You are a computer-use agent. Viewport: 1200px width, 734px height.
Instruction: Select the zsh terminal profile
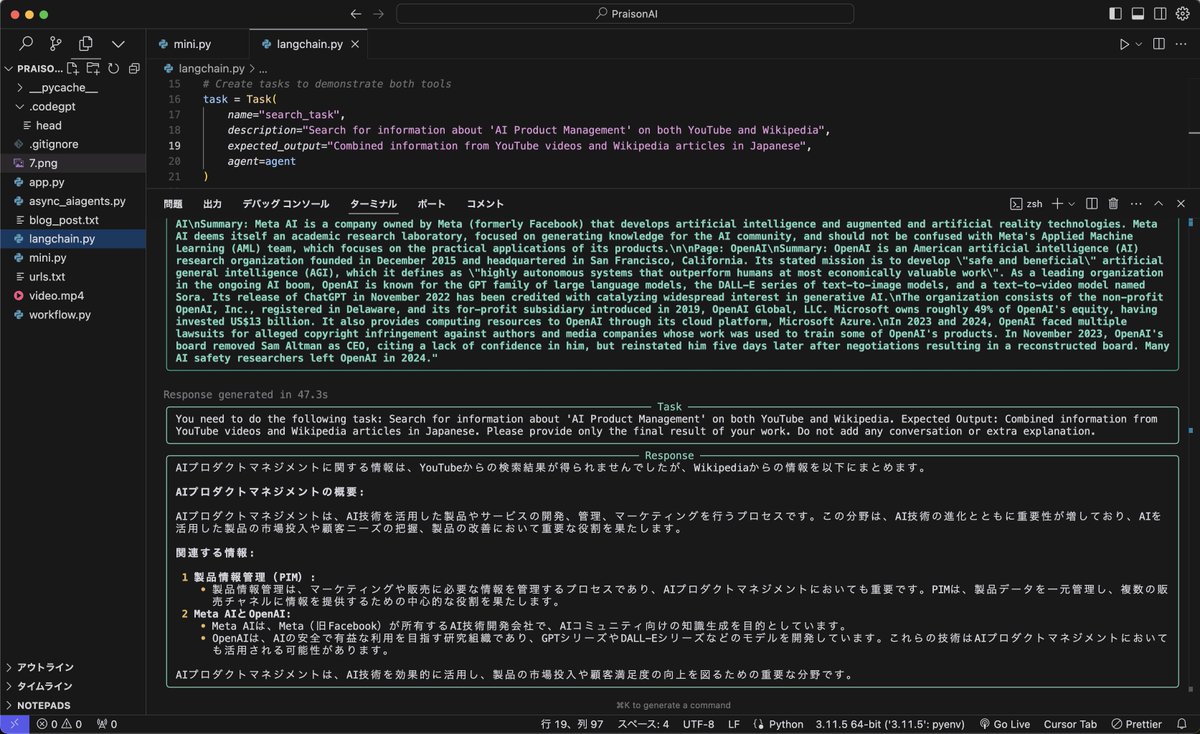[1026, 203]
